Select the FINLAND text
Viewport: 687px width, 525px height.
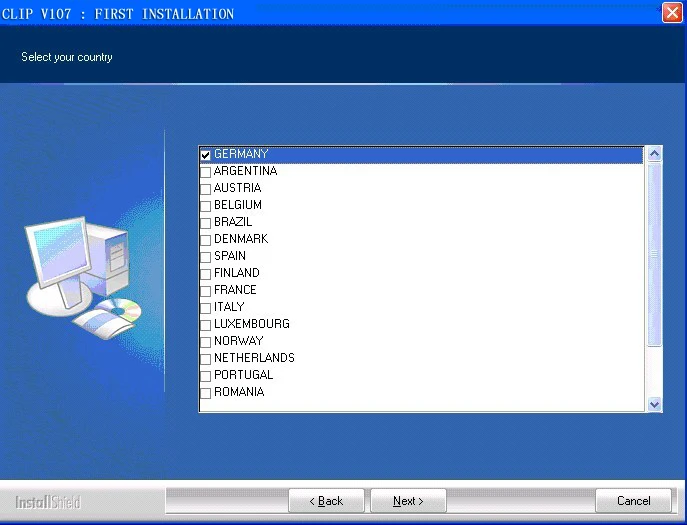237,273
